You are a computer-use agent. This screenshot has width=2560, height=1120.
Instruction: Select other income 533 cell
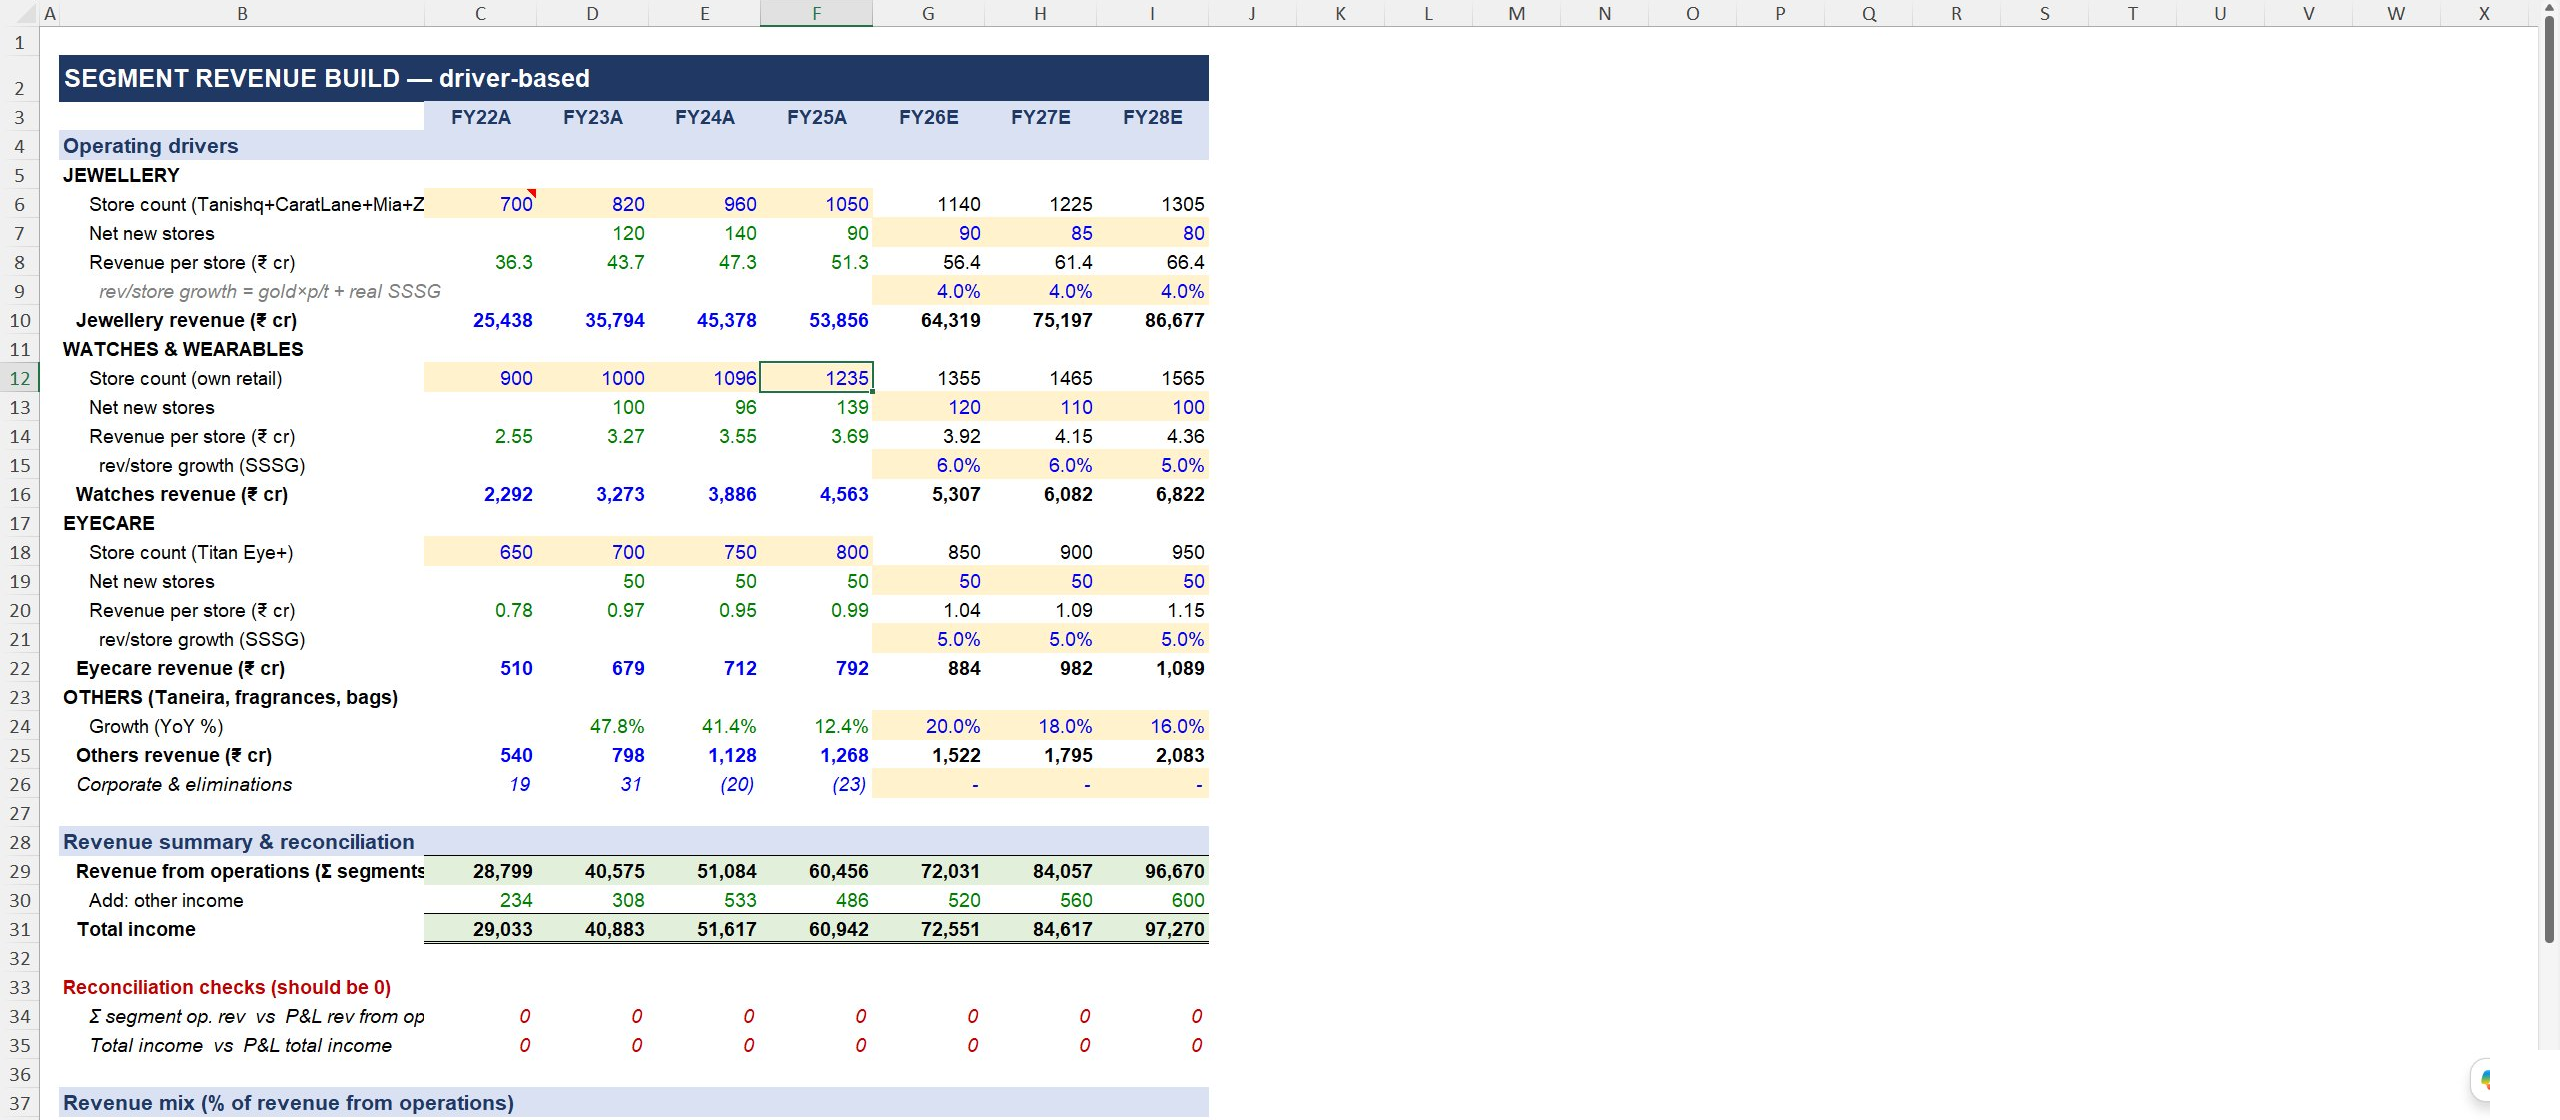click(704, 900)
